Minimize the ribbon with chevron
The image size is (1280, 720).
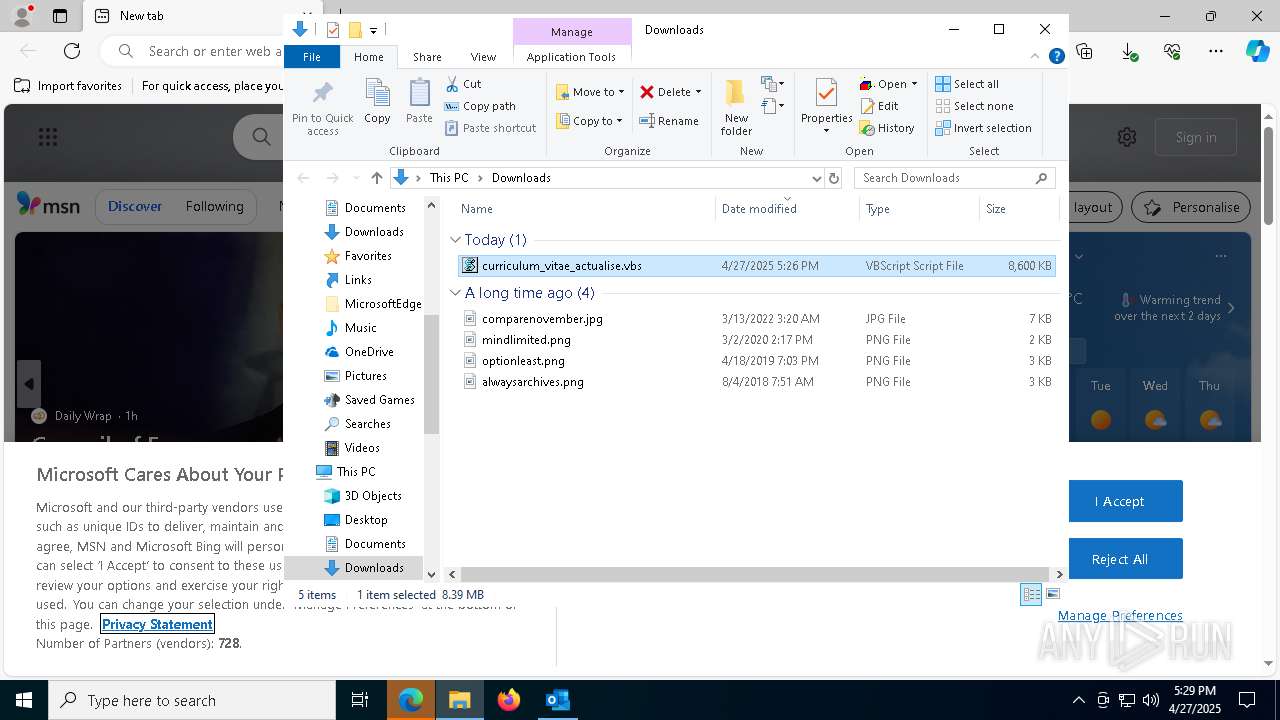click(1036, 57)
